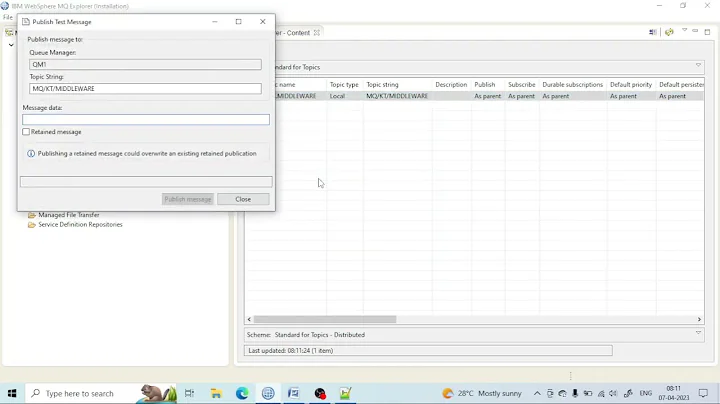The height and width of the screenshot is (404, 720).
Task: Click the MQ Explorer navigator tab icon
Action: point(9,33)
